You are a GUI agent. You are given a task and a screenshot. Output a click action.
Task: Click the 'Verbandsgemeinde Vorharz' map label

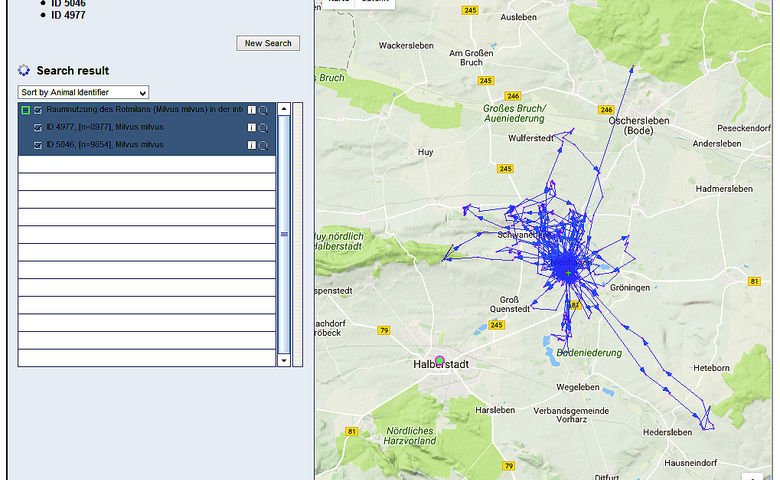(x=571, y=415)
